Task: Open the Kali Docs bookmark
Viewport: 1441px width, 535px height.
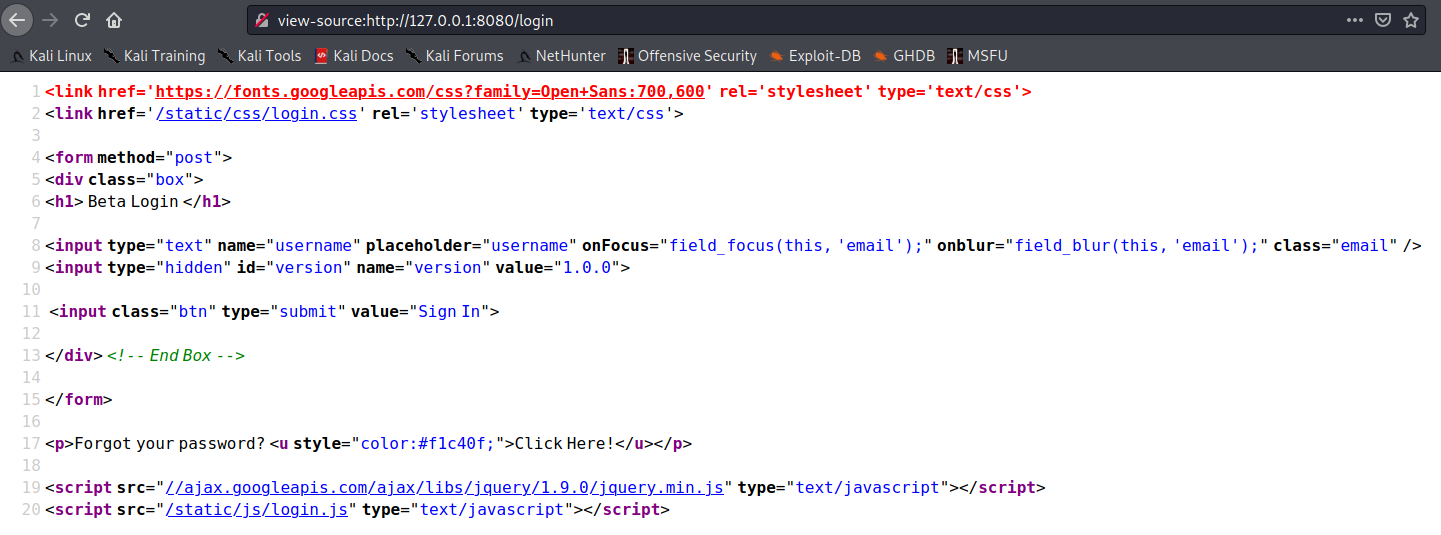Action: click(354, 56)
